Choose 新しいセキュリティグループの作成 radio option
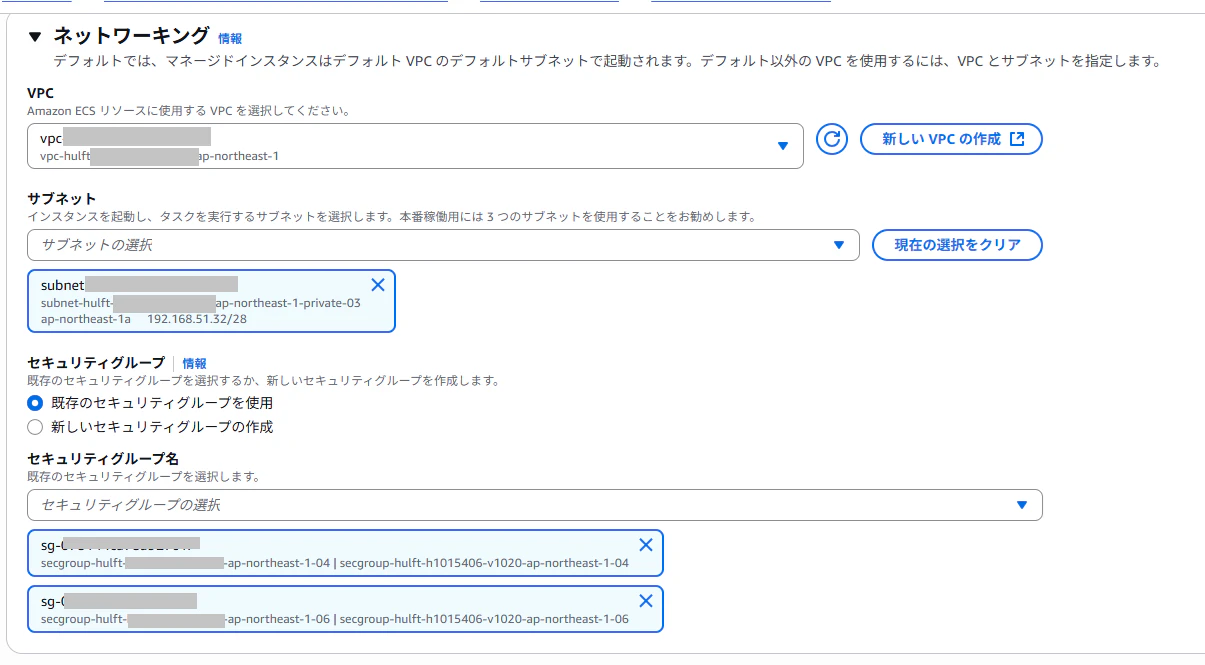This screenshot has width=1205, height=665. pos(35,427)
